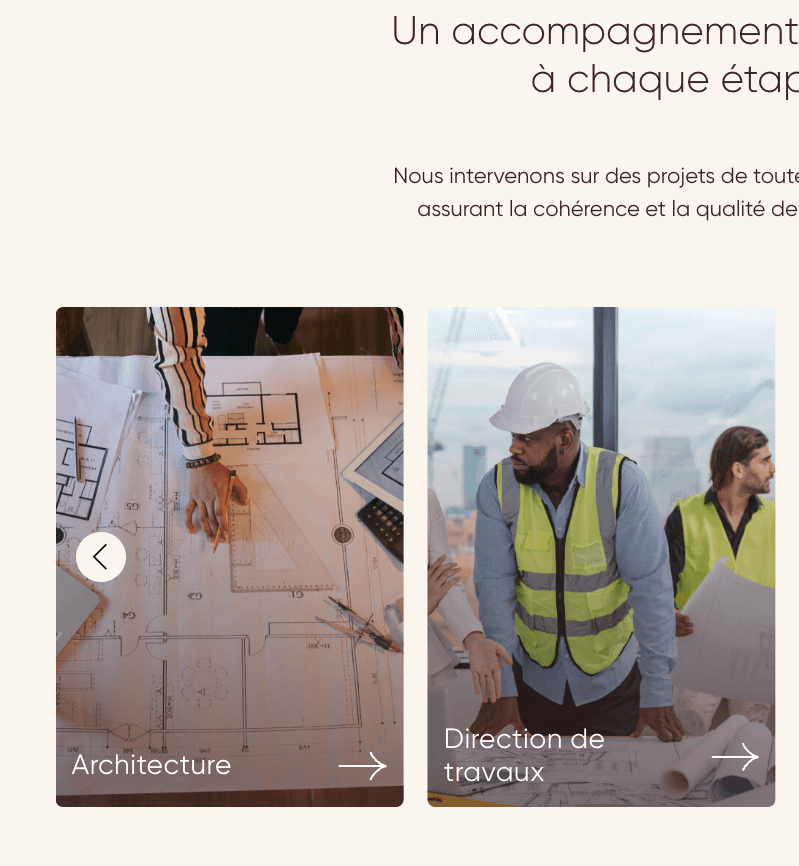
Task: Click the heading 'Un accompagnement'
Action: click(595, 32)
